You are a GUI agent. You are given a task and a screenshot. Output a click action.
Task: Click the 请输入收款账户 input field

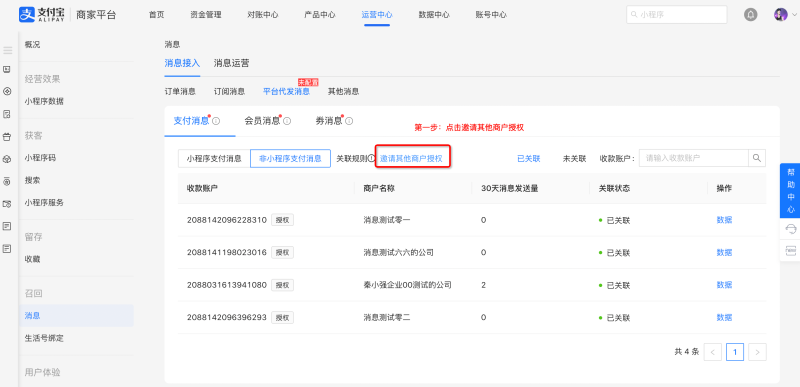(694, 158)
